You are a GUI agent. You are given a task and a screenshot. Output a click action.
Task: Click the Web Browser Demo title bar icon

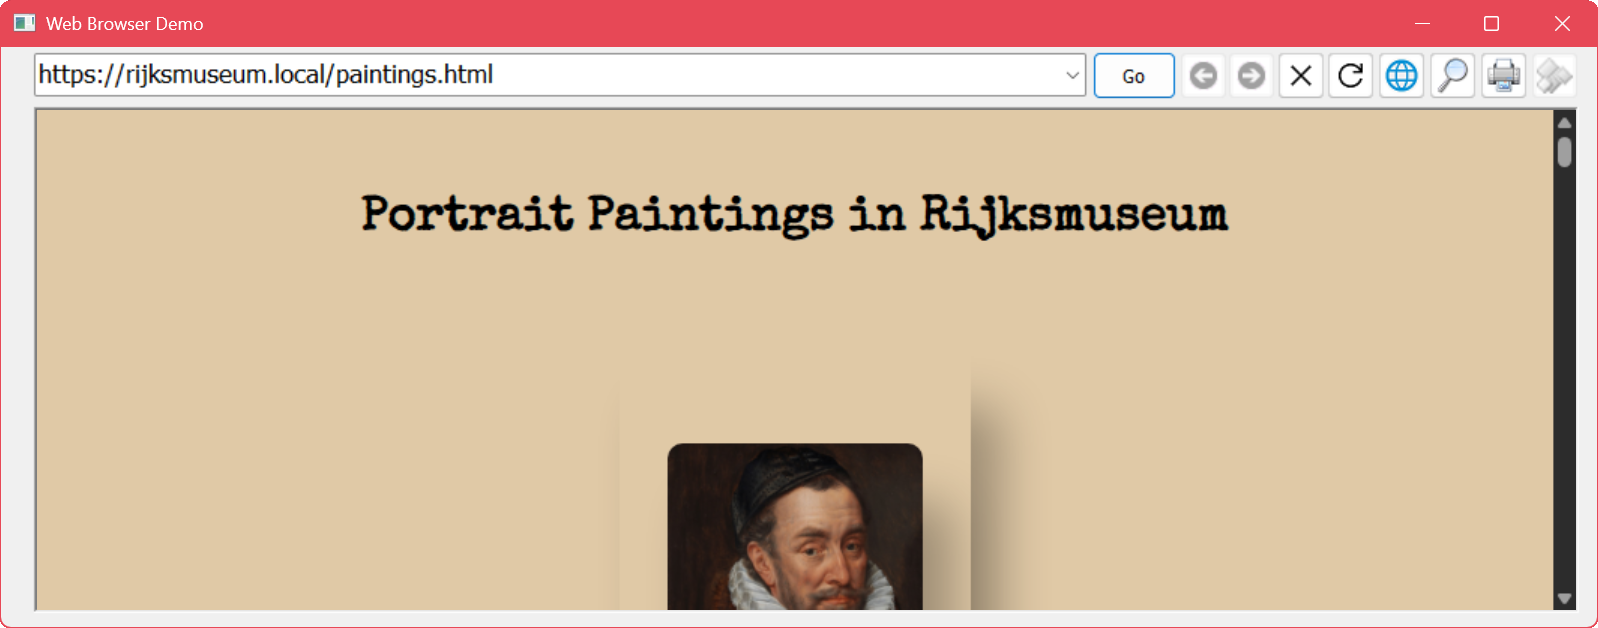[24, 23]
